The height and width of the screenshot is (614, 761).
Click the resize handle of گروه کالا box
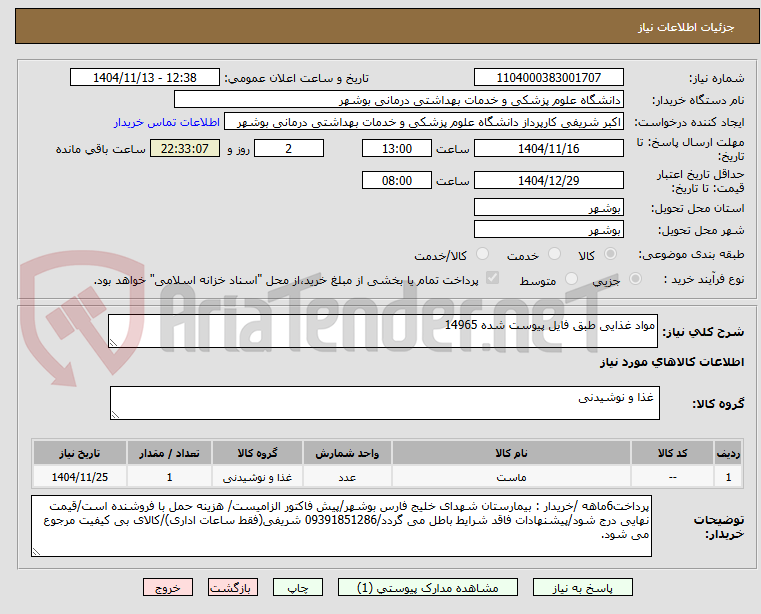coord(115,415)
